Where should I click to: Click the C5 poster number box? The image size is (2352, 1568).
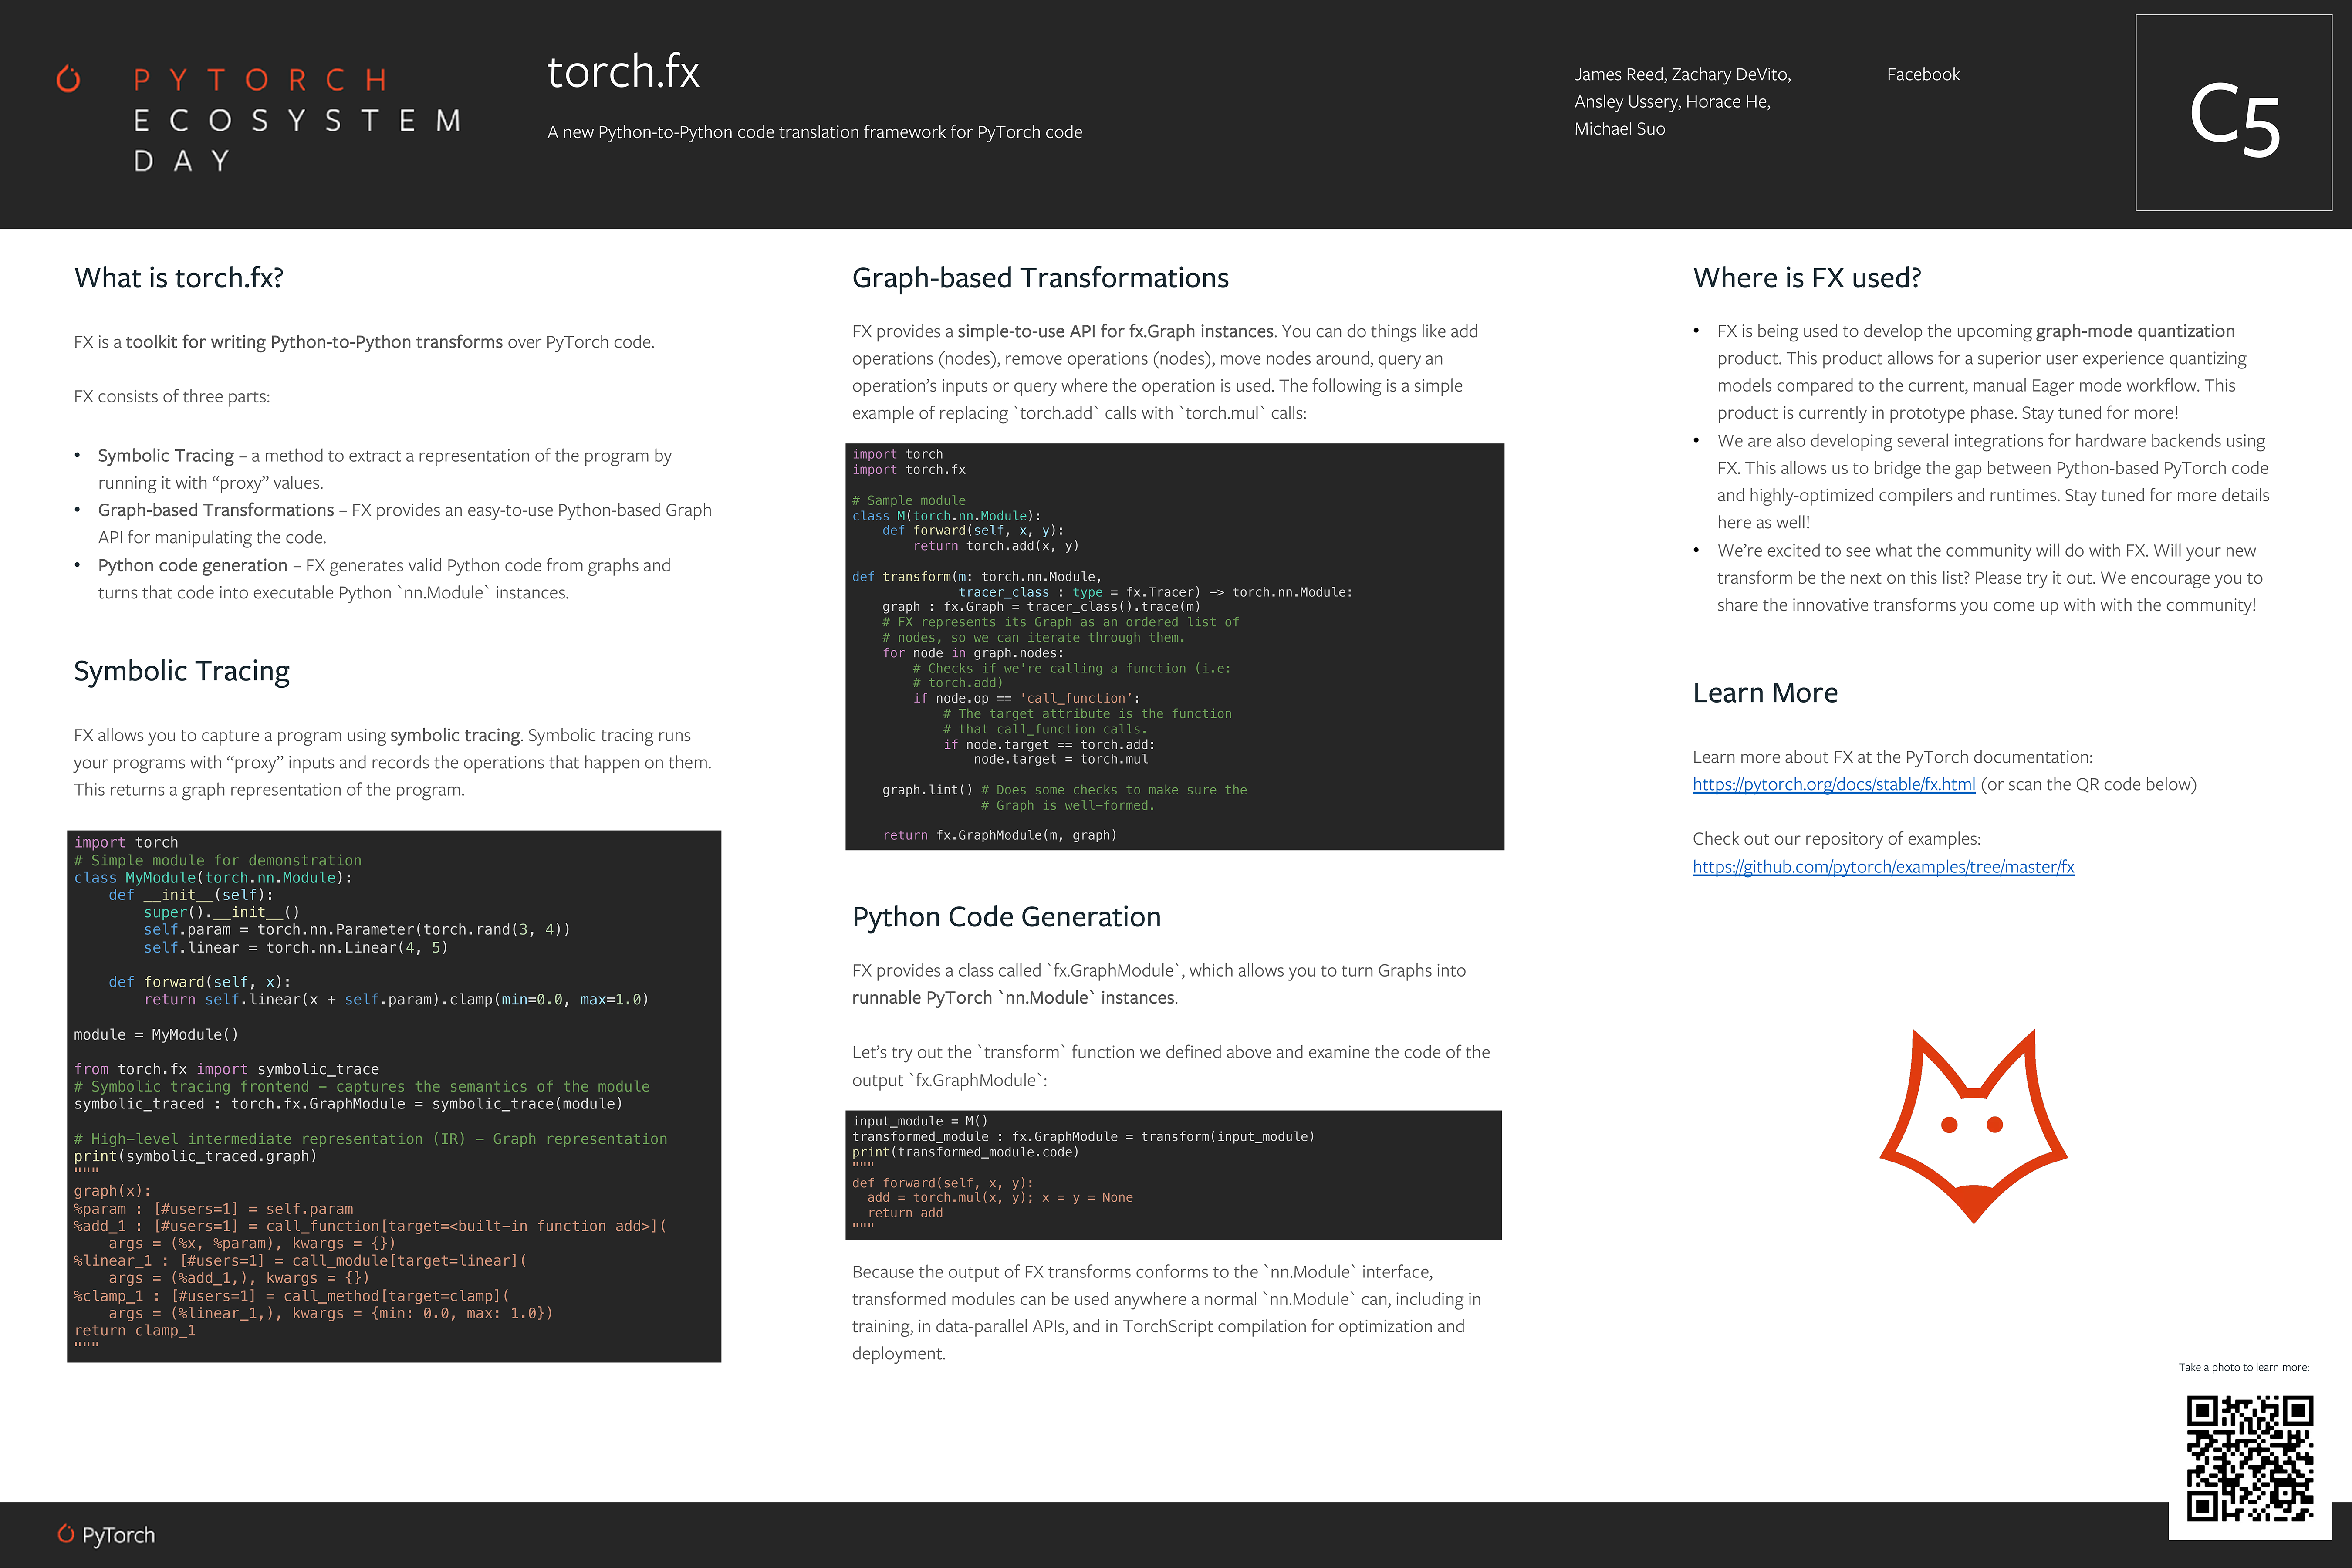point(2233,113)
